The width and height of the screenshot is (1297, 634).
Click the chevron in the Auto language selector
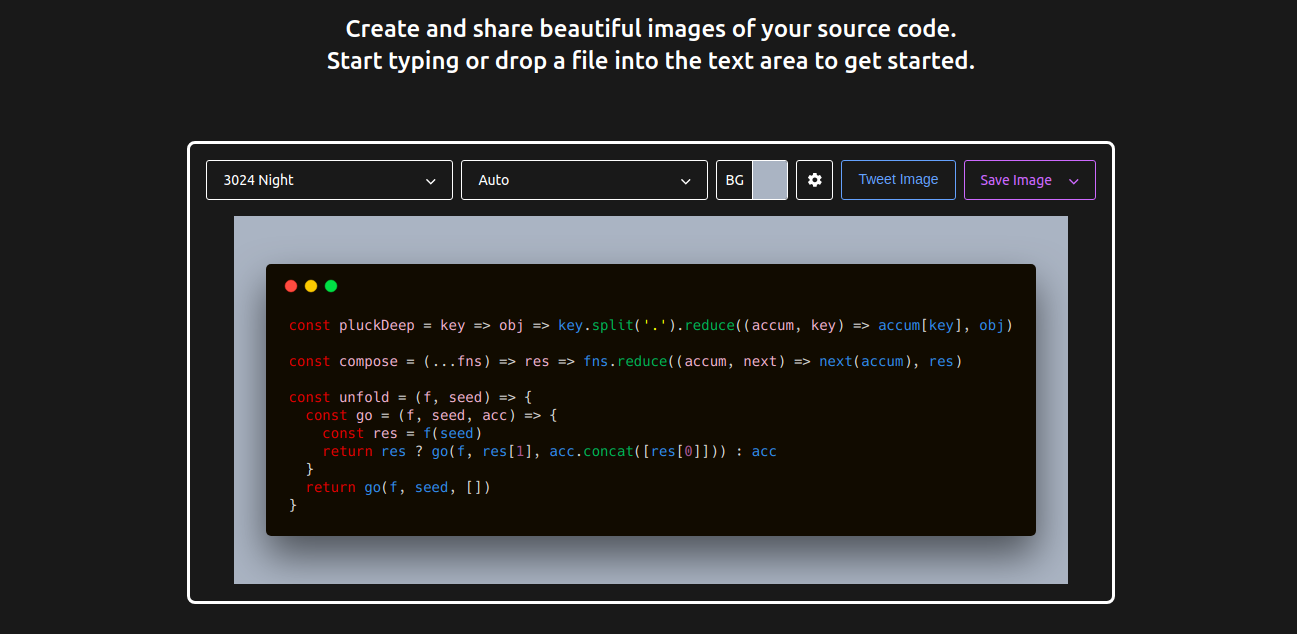(686, 181)
